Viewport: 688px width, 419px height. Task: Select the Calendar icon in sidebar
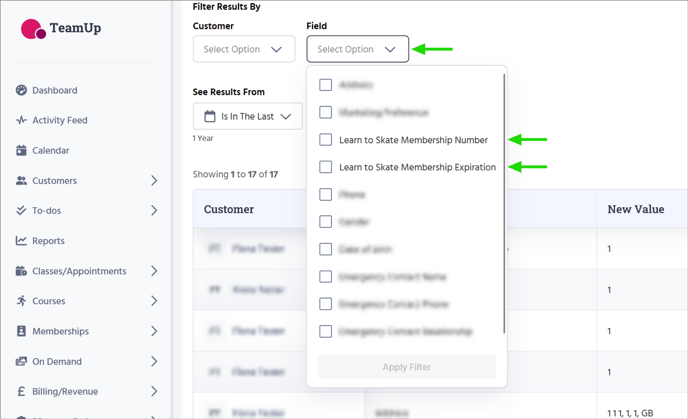(x=22, y=151)
